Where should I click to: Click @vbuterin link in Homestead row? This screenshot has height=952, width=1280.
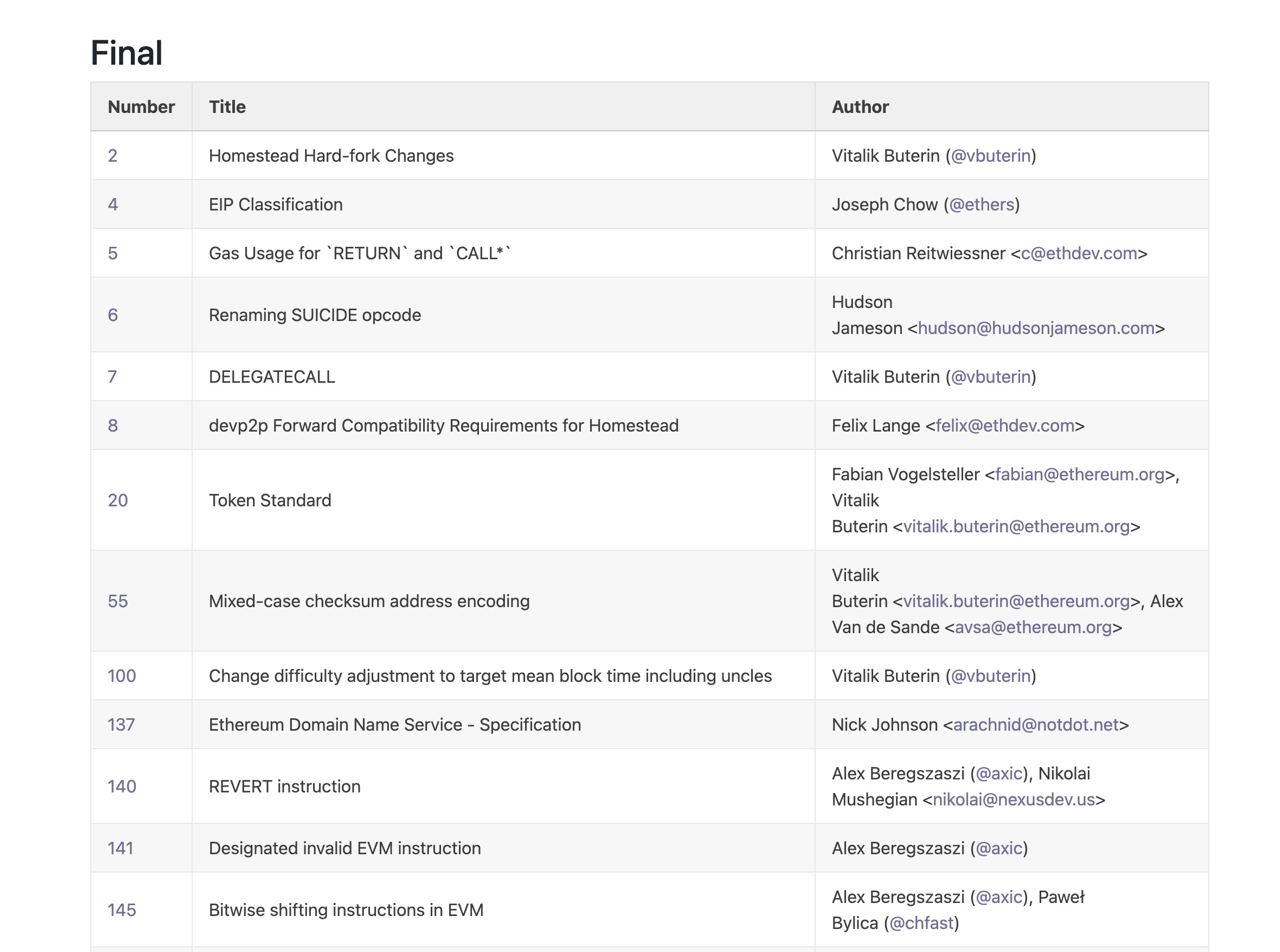coord(990,156)
